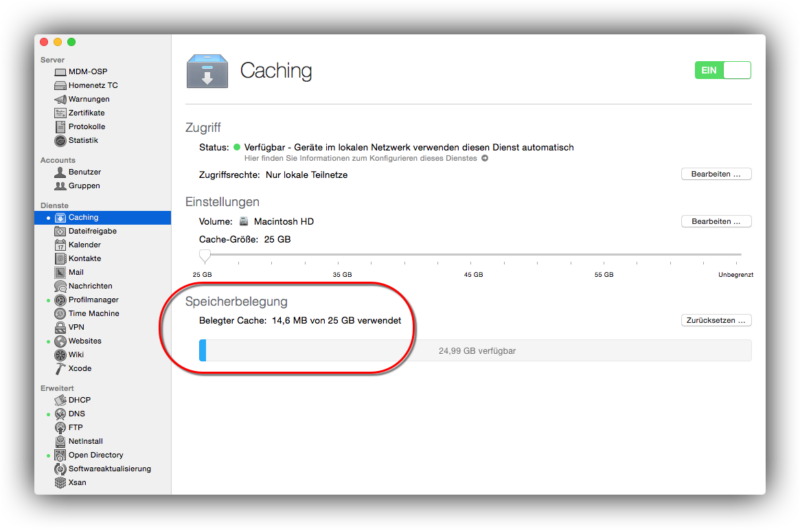Open Xsan service icon

(60, 483)
